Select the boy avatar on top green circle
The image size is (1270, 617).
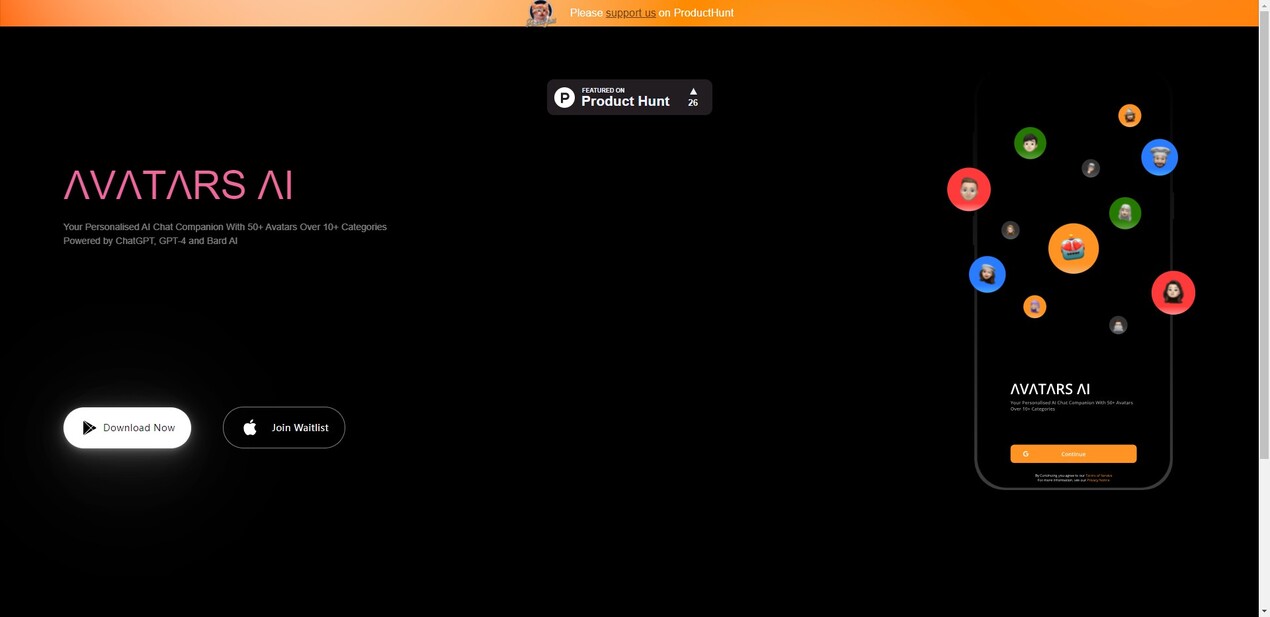(x=1030, y=143)
